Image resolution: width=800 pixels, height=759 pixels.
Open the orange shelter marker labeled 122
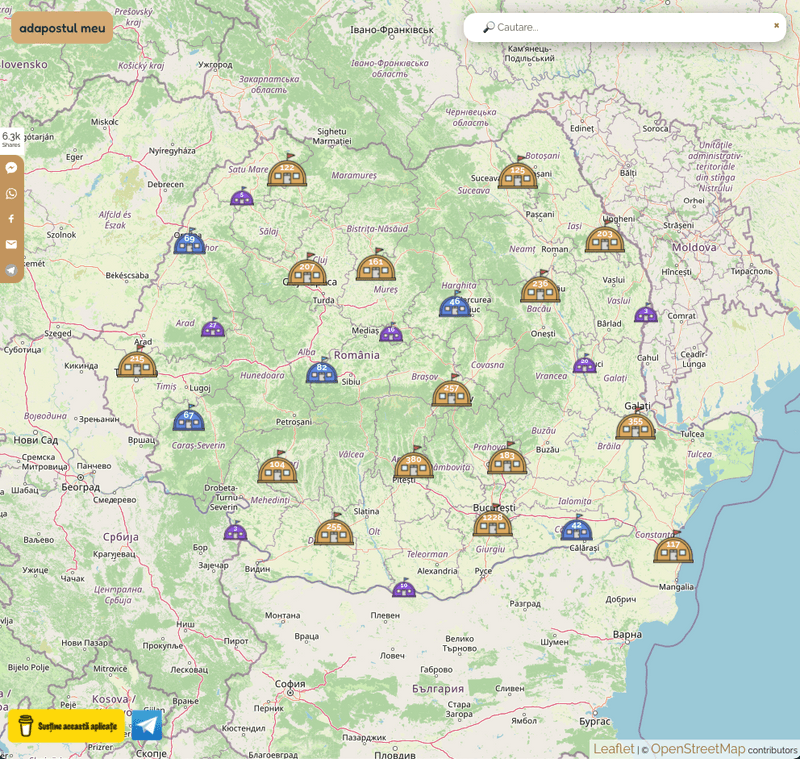[x=287, y=170]
